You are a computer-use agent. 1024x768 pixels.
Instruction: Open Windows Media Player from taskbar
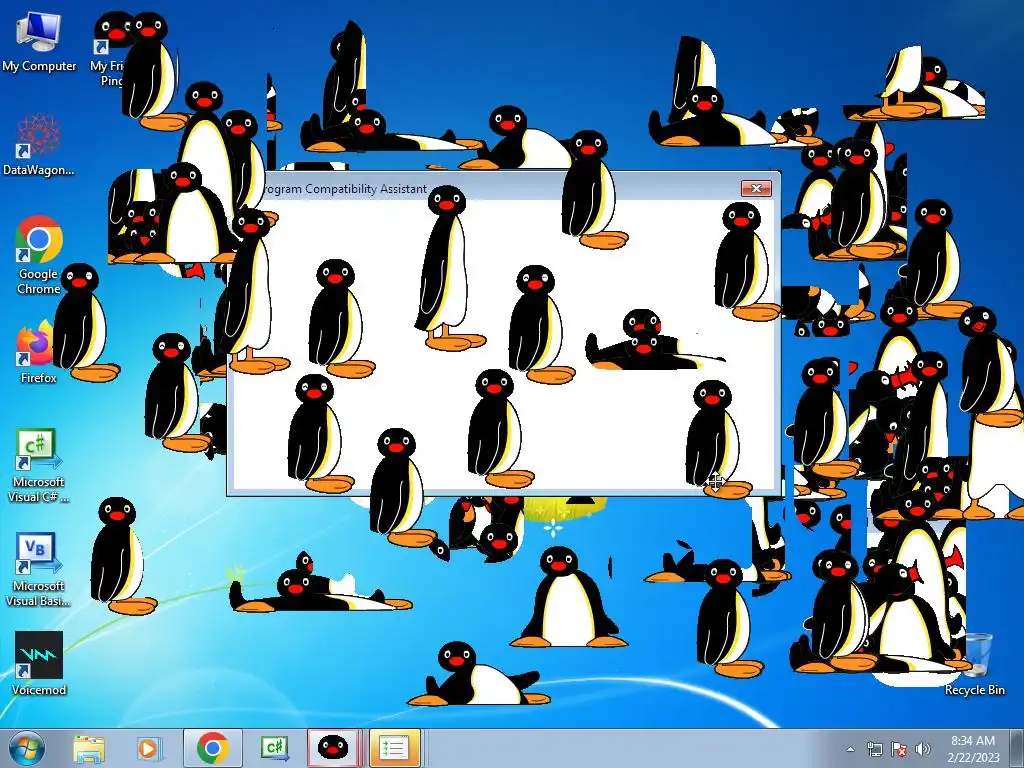148,748
